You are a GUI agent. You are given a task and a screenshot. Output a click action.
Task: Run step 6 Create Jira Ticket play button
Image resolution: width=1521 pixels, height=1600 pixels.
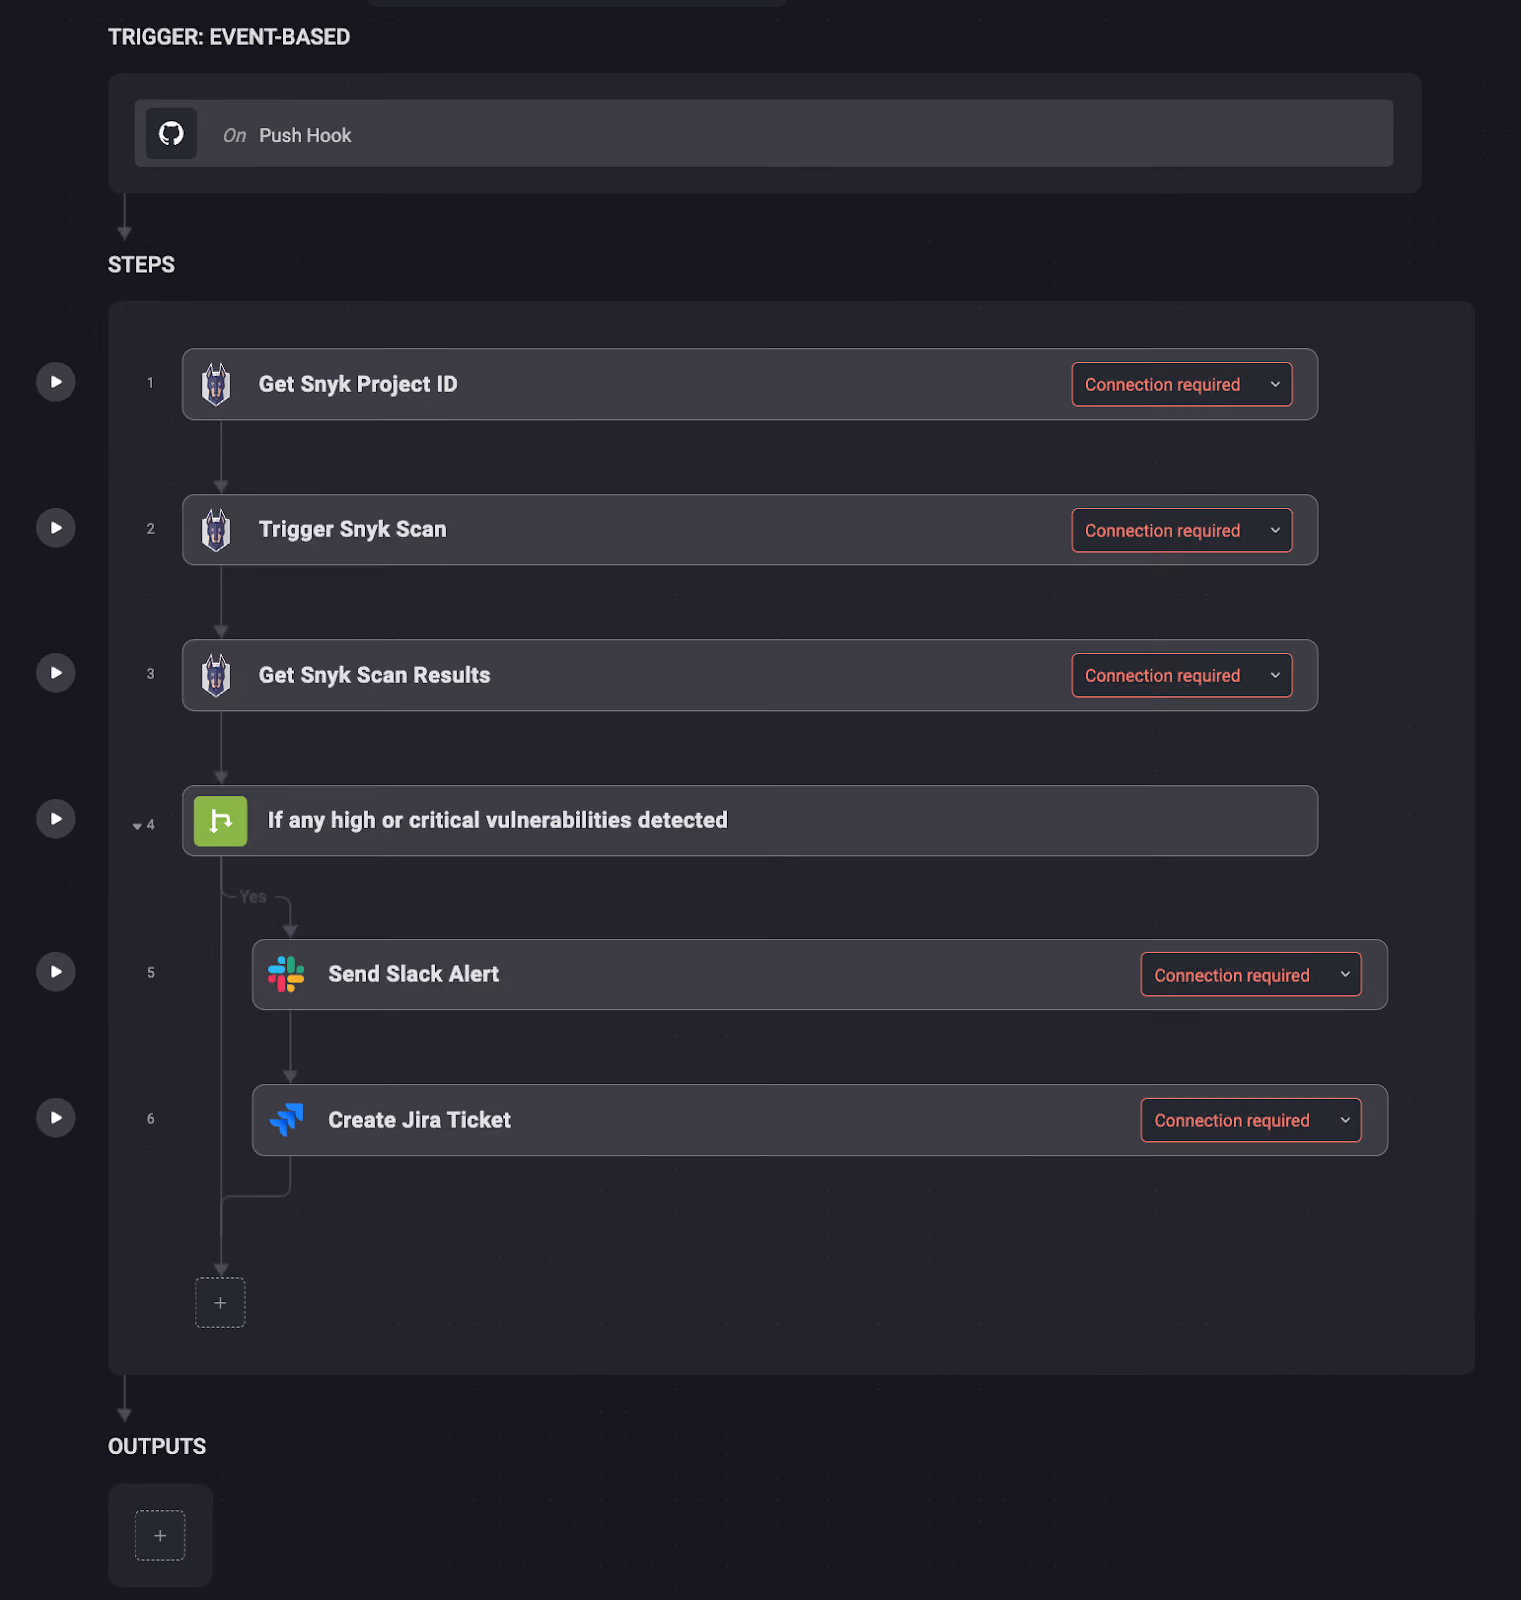pyautogui.click(x=56, y=1118)
